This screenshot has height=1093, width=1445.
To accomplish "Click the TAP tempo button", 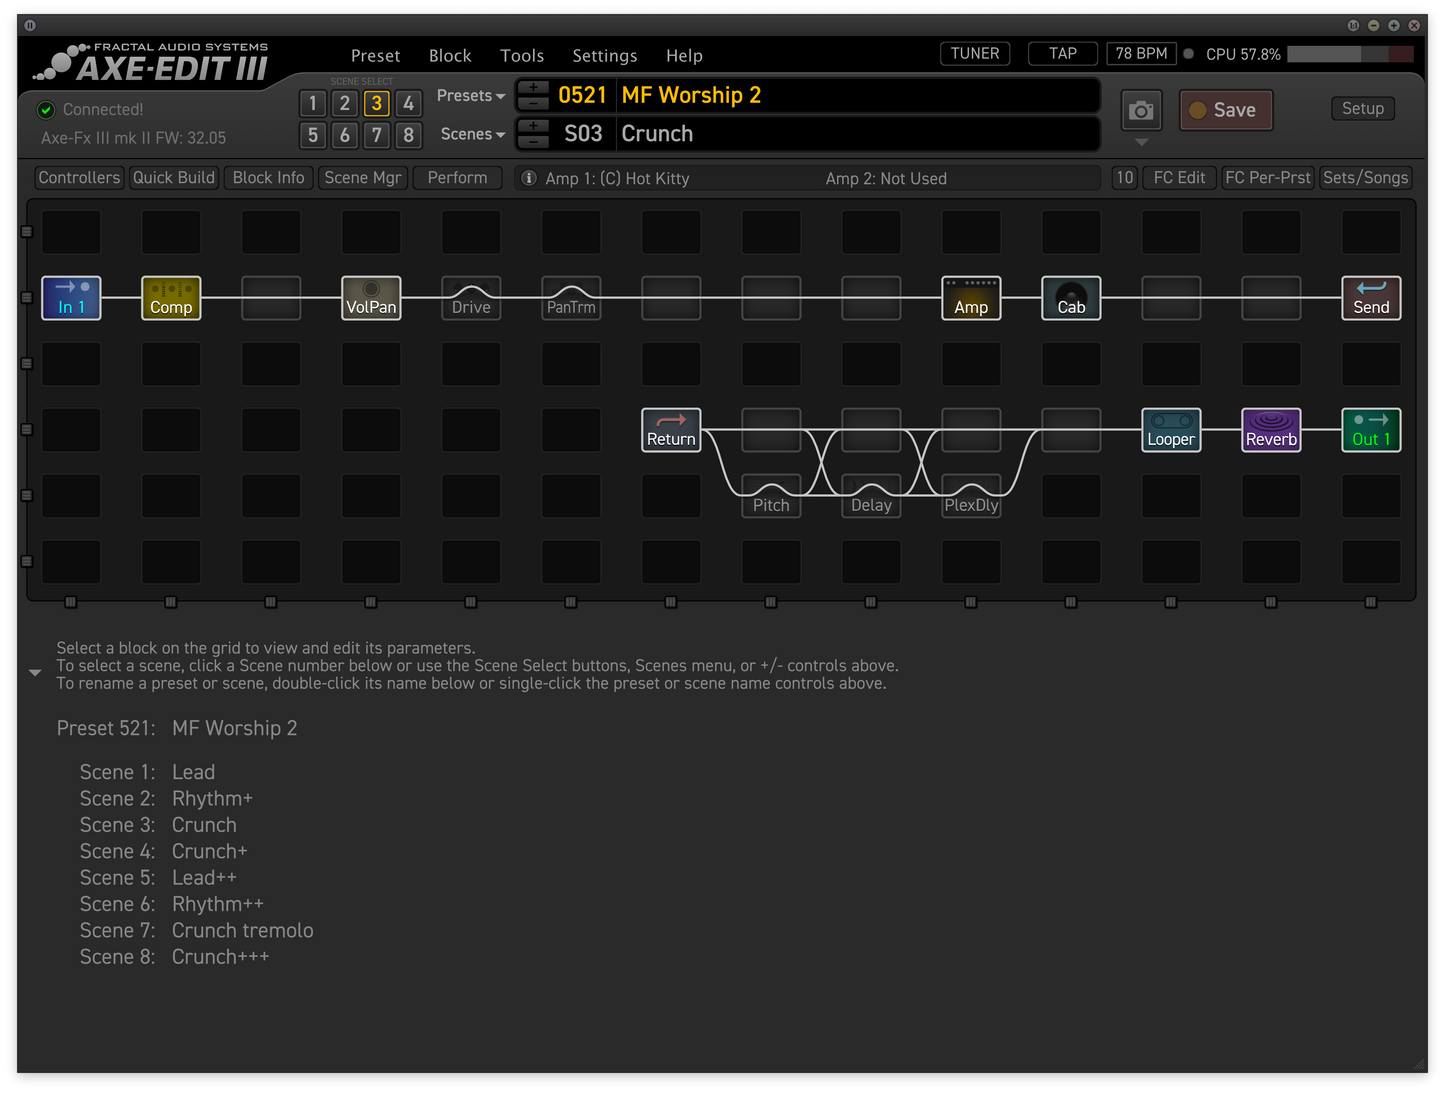I will coord(1063,54).
